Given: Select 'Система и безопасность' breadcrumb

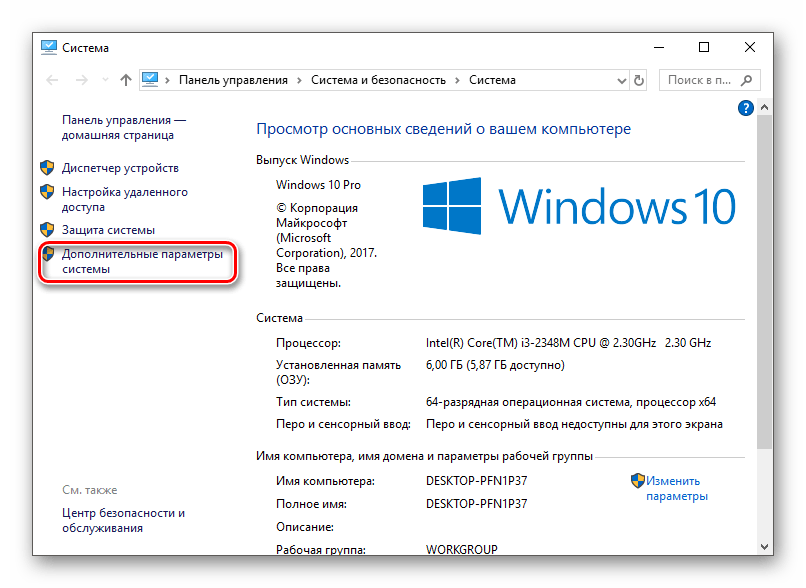Looking at the screenshot, I should point(378,80).
